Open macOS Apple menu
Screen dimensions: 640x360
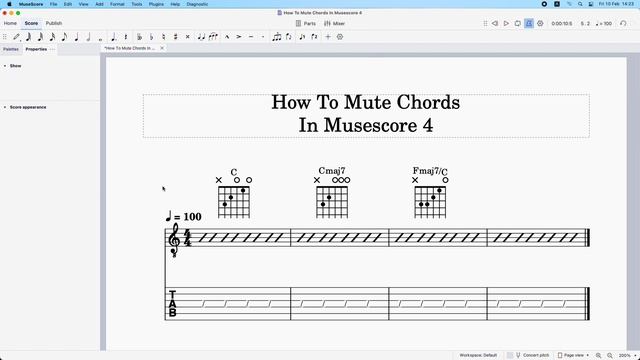coord(9,4)
